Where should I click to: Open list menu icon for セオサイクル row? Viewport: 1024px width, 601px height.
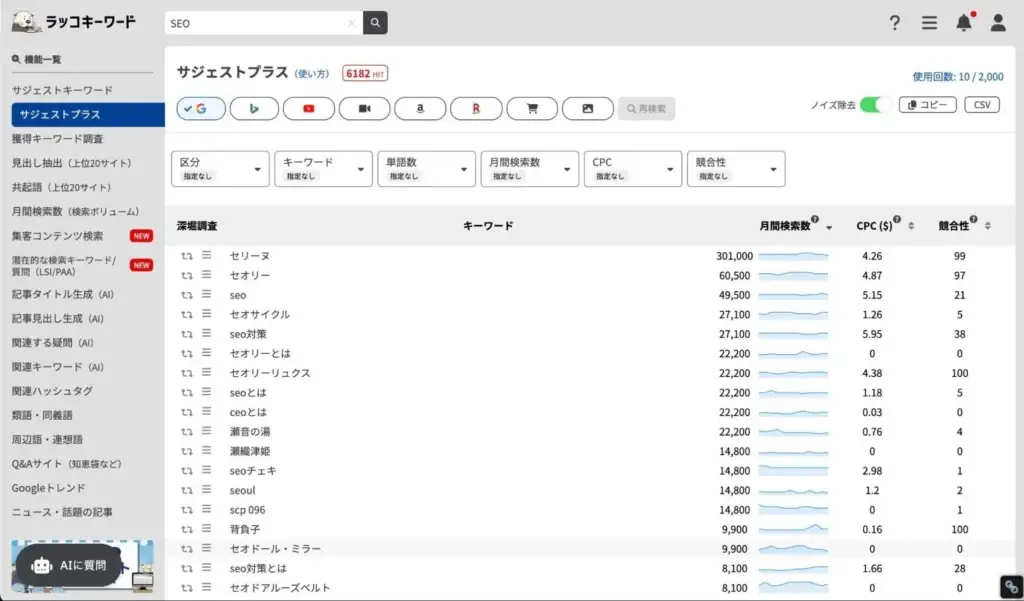[206, 314]
